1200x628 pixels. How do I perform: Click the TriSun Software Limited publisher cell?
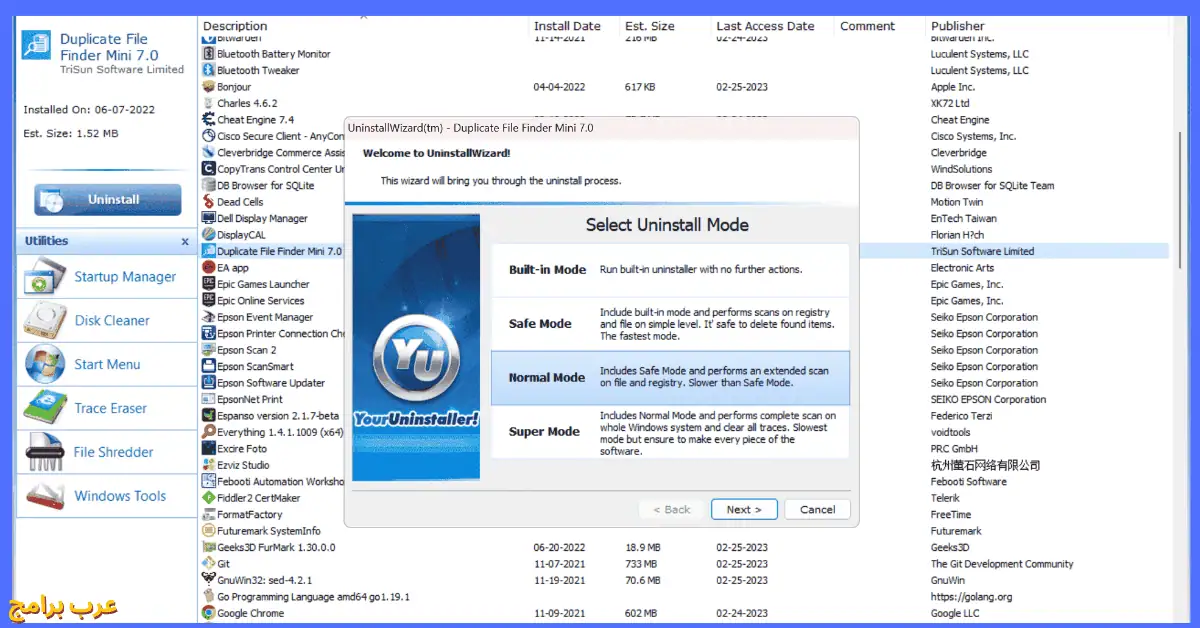coord(982,251)
